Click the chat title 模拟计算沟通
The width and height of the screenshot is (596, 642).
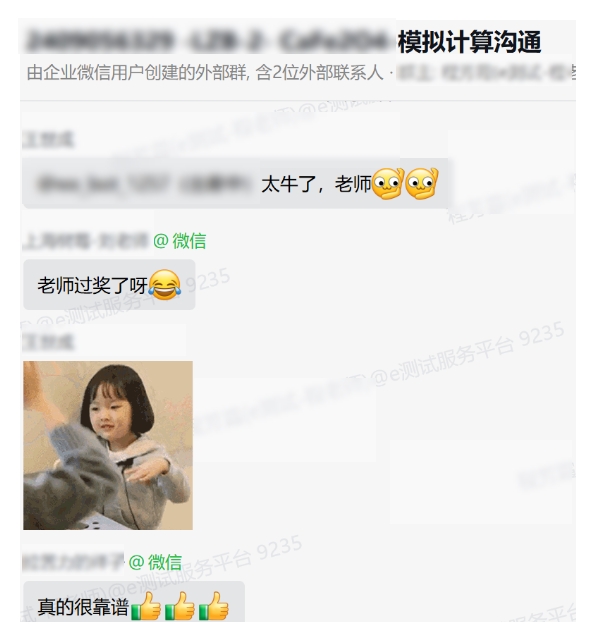(x=469, y=42)
